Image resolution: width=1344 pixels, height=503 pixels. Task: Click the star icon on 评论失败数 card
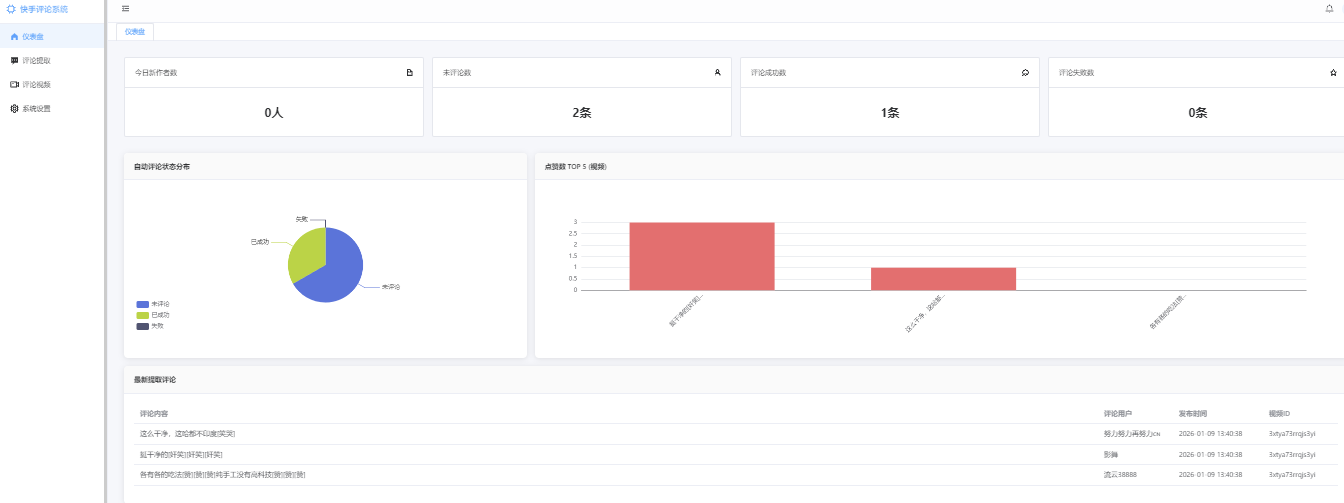point(1333,73)
